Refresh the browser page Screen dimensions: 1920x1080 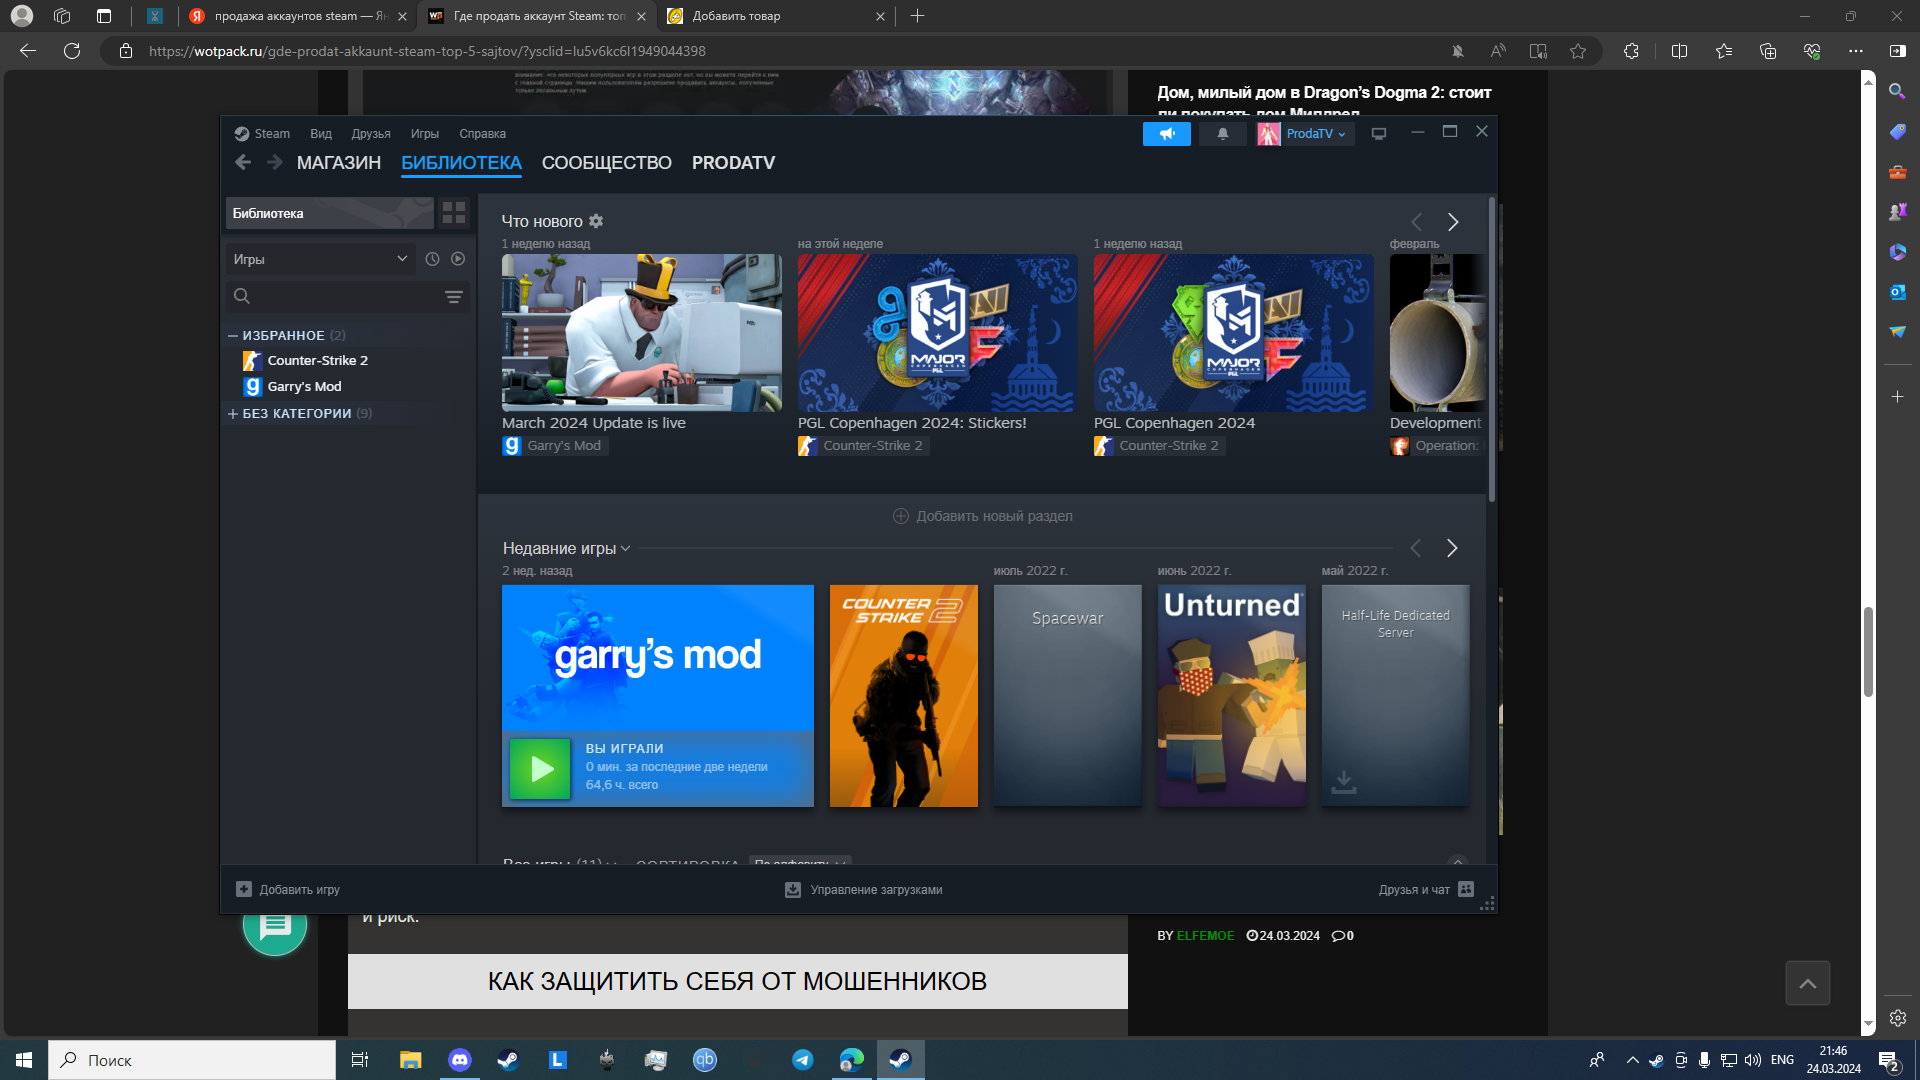pyautogui.click(x=72, y=51)
